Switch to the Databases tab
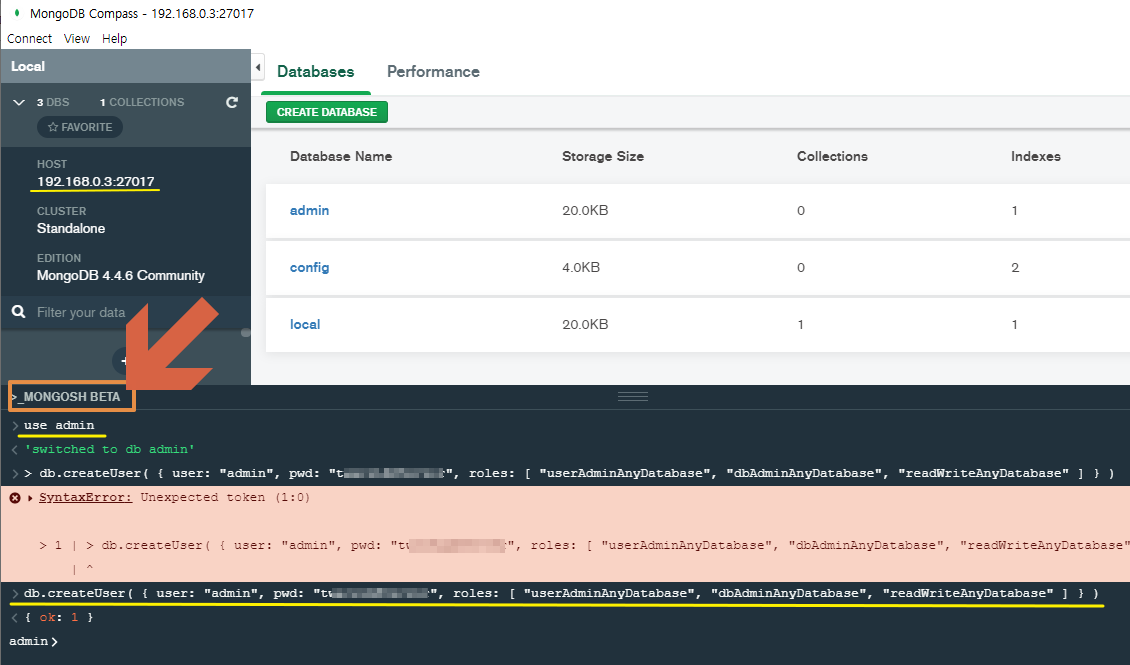Viewport: 1130px width, 665px height. (x=316, y=71)
